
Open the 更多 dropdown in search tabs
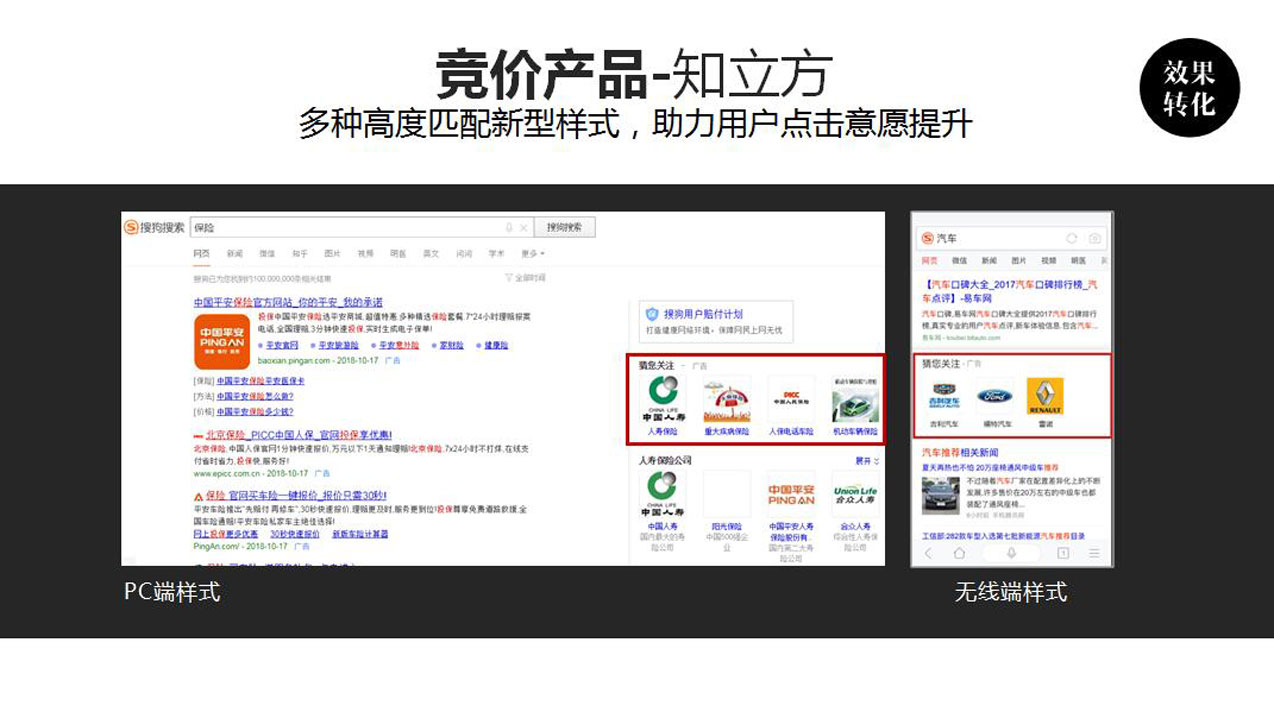(532, 254)
